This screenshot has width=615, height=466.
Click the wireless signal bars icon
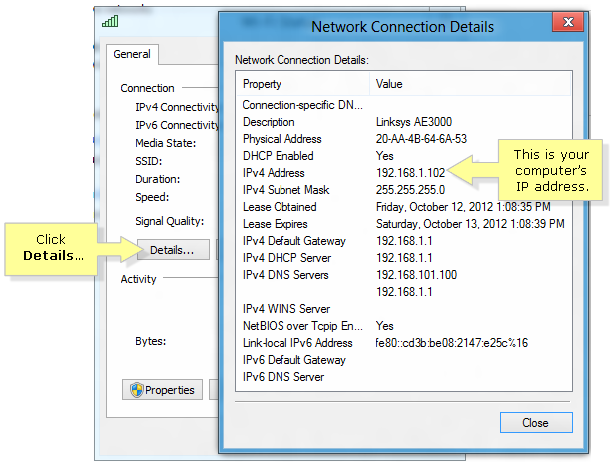109,20
